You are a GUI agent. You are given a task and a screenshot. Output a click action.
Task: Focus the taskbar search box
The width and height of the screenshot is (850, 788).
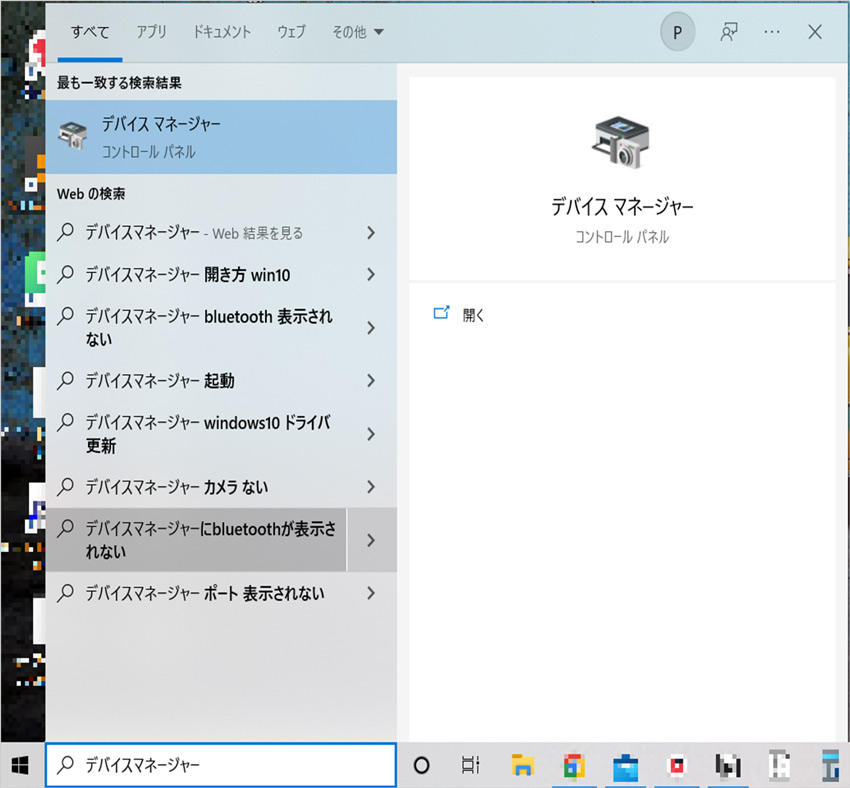[221, 765]
